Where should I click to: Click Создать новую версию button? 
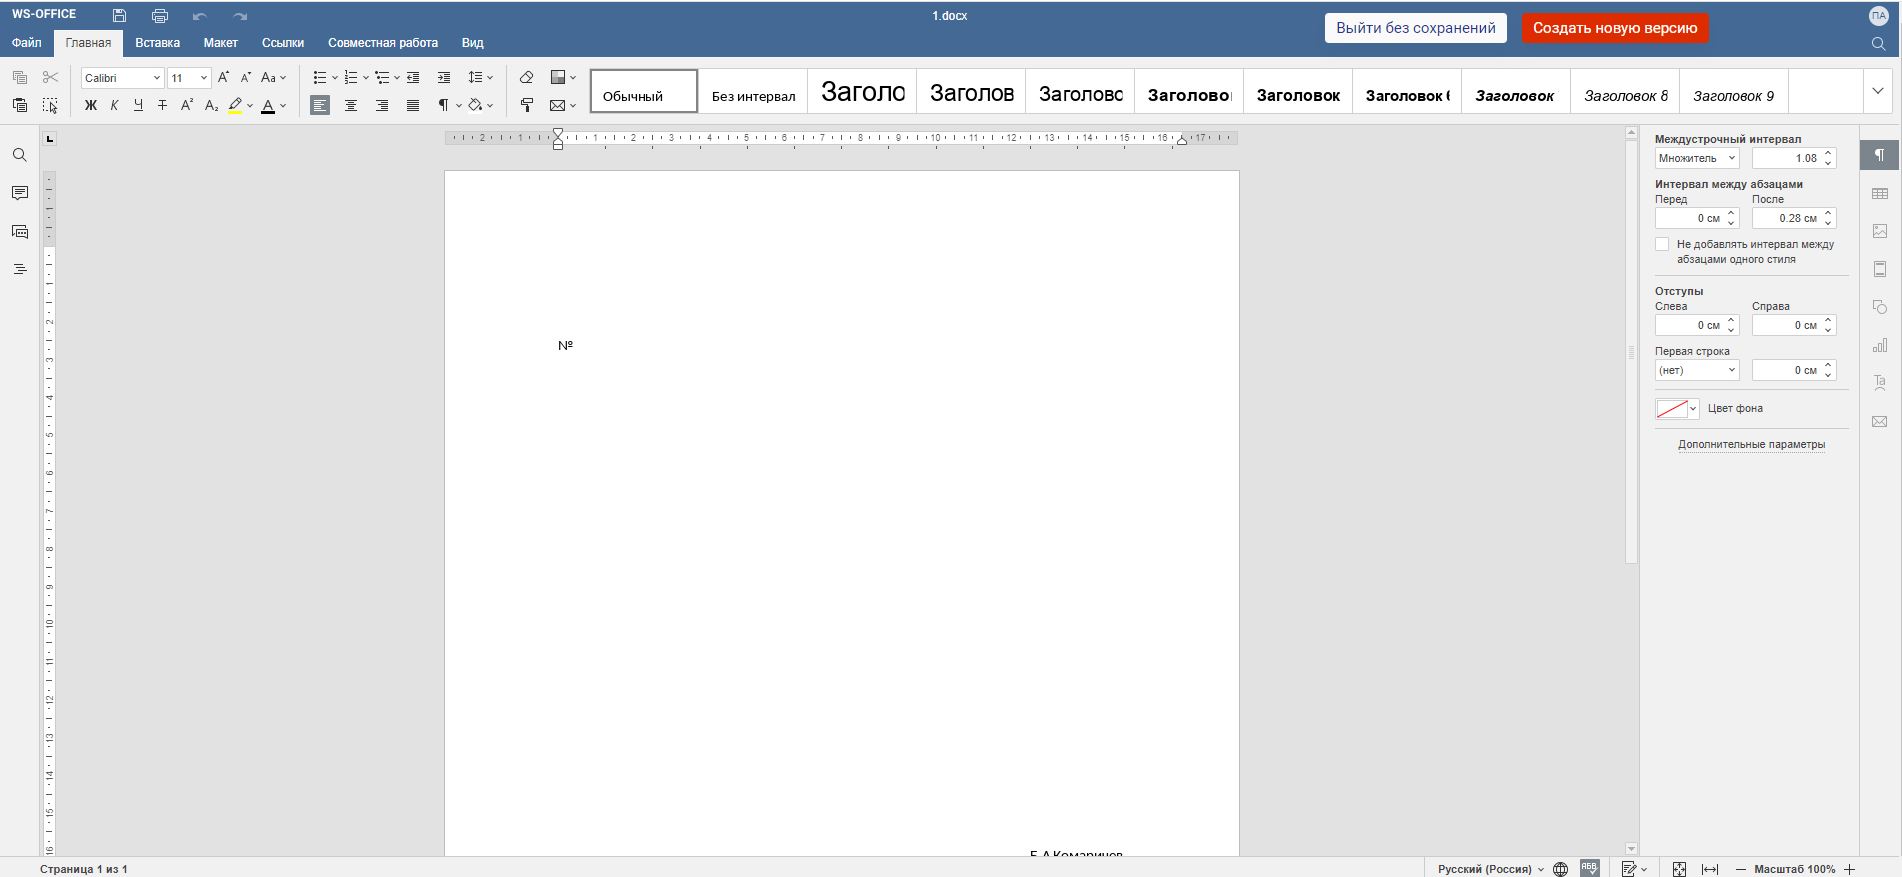click(x=1615, y=28)
